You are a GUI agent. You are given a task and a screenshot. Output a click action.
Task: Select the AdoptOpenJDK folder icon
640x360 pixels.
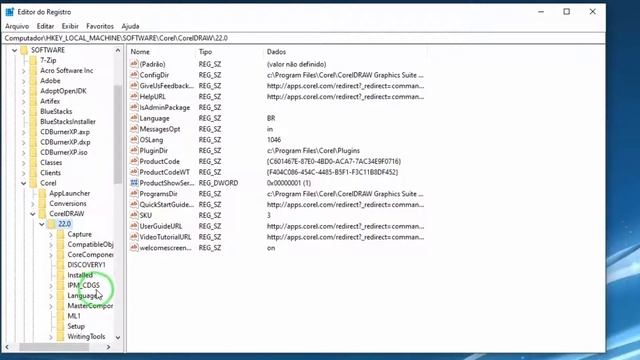pos(33,91)
